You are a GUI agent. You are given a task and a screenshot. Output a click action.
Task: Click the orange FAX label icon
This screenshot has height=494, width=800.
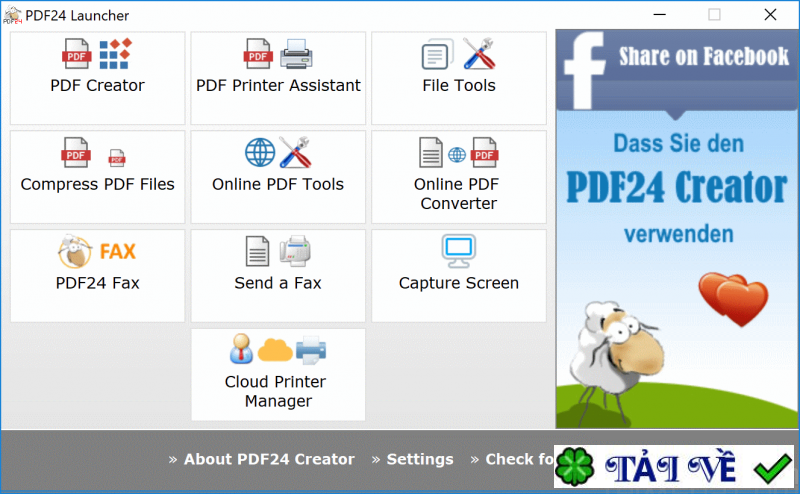coord(118,252)
